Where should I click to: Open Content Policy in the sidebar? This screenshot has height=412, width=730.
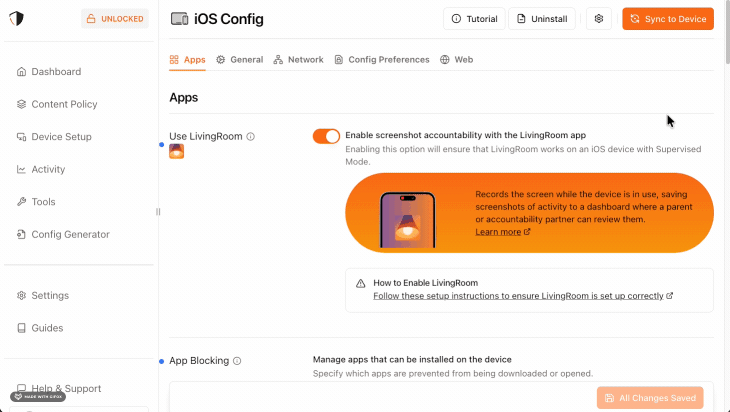[x=57, y=104]
